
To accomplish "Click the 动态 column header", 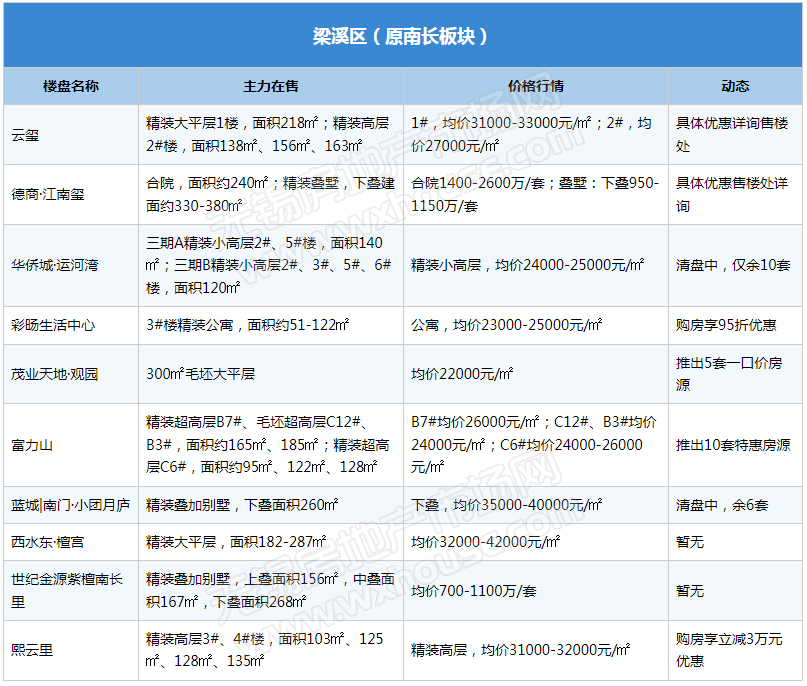I will coord(735,86).
